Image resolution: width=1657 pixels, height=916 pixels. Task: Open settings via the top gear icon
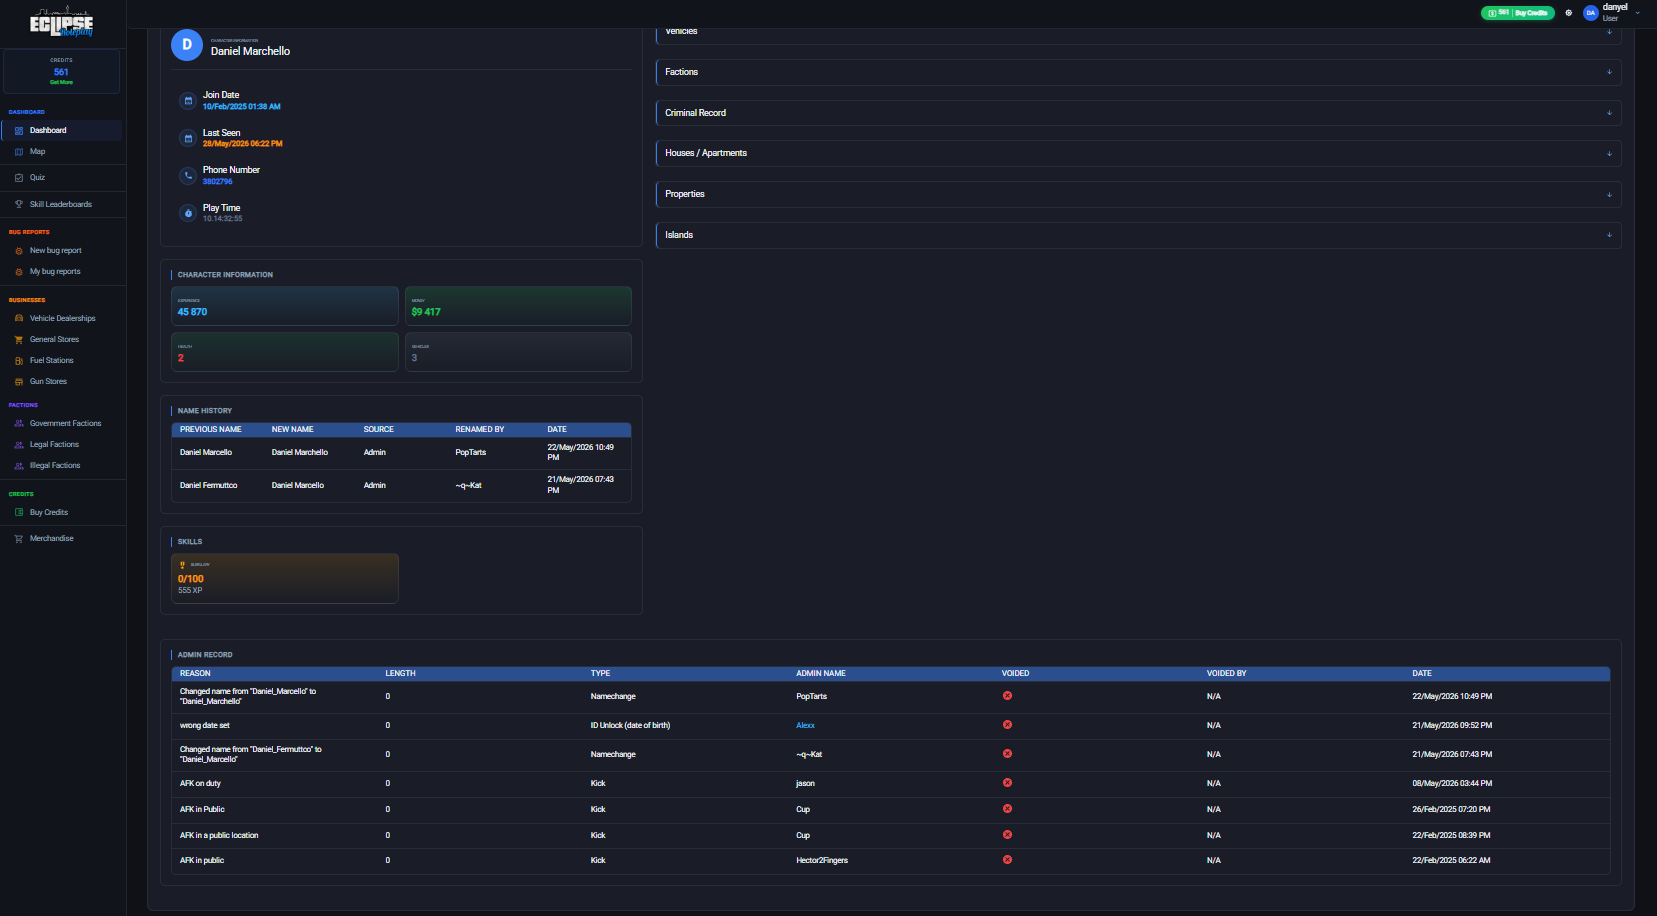pos(1568,13)
